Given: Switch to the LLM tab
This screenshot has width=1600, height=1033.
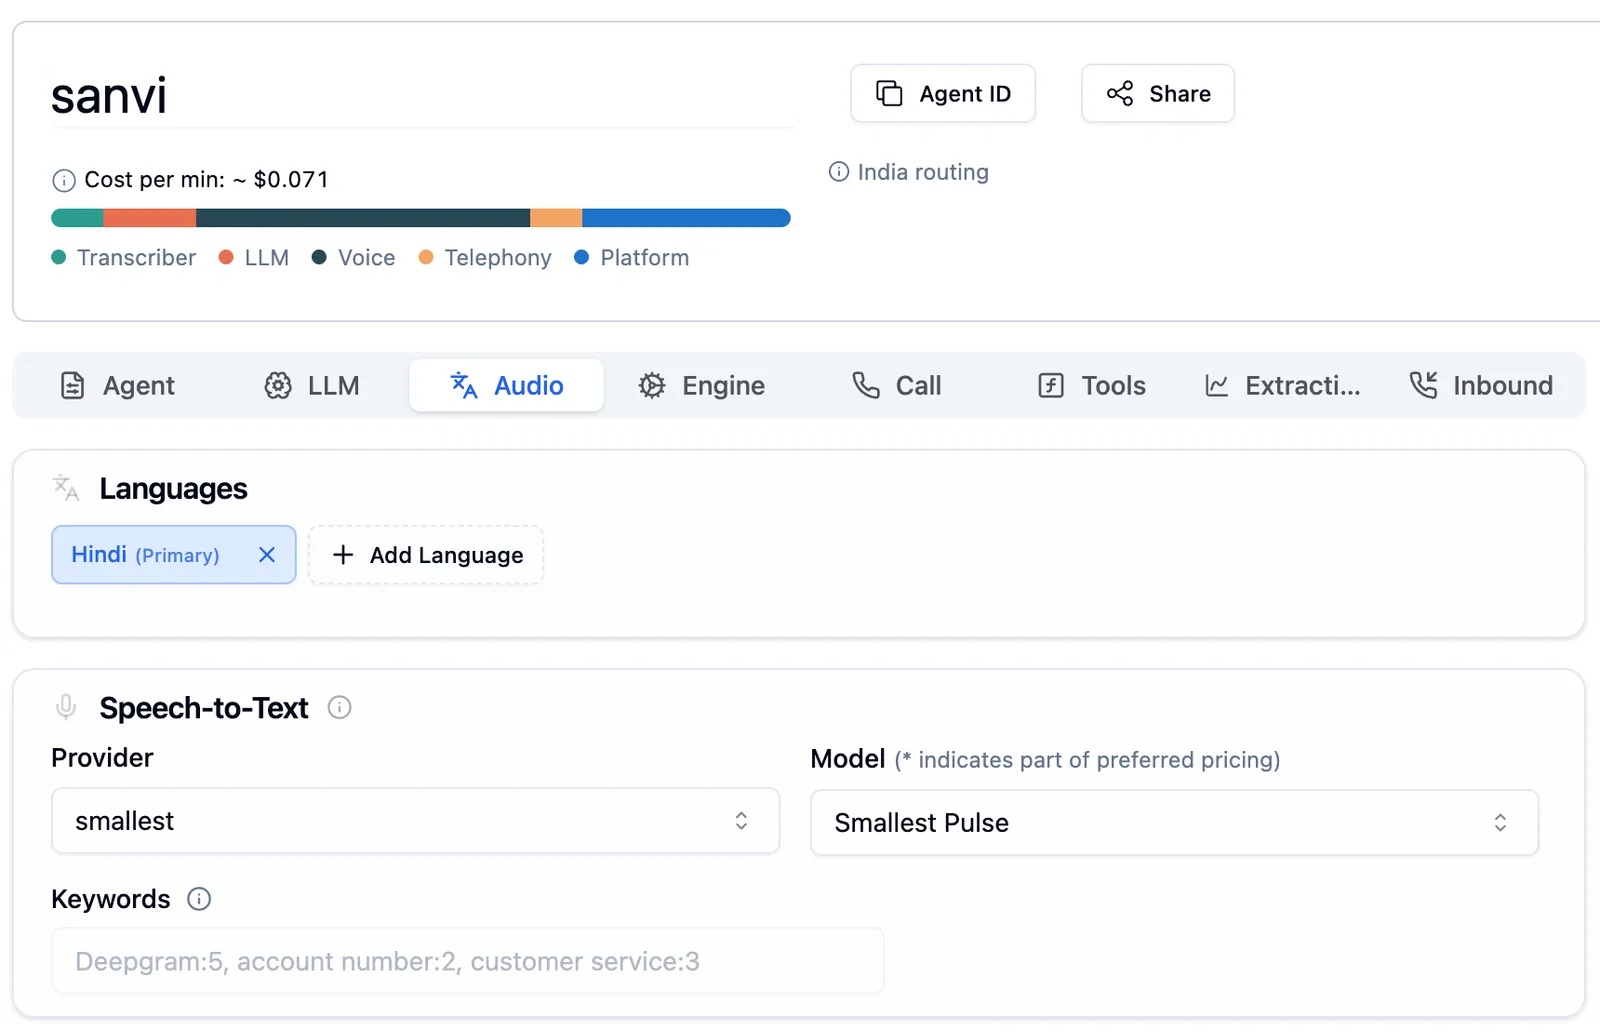Looking at the screenshot, I should coord(312,385).
